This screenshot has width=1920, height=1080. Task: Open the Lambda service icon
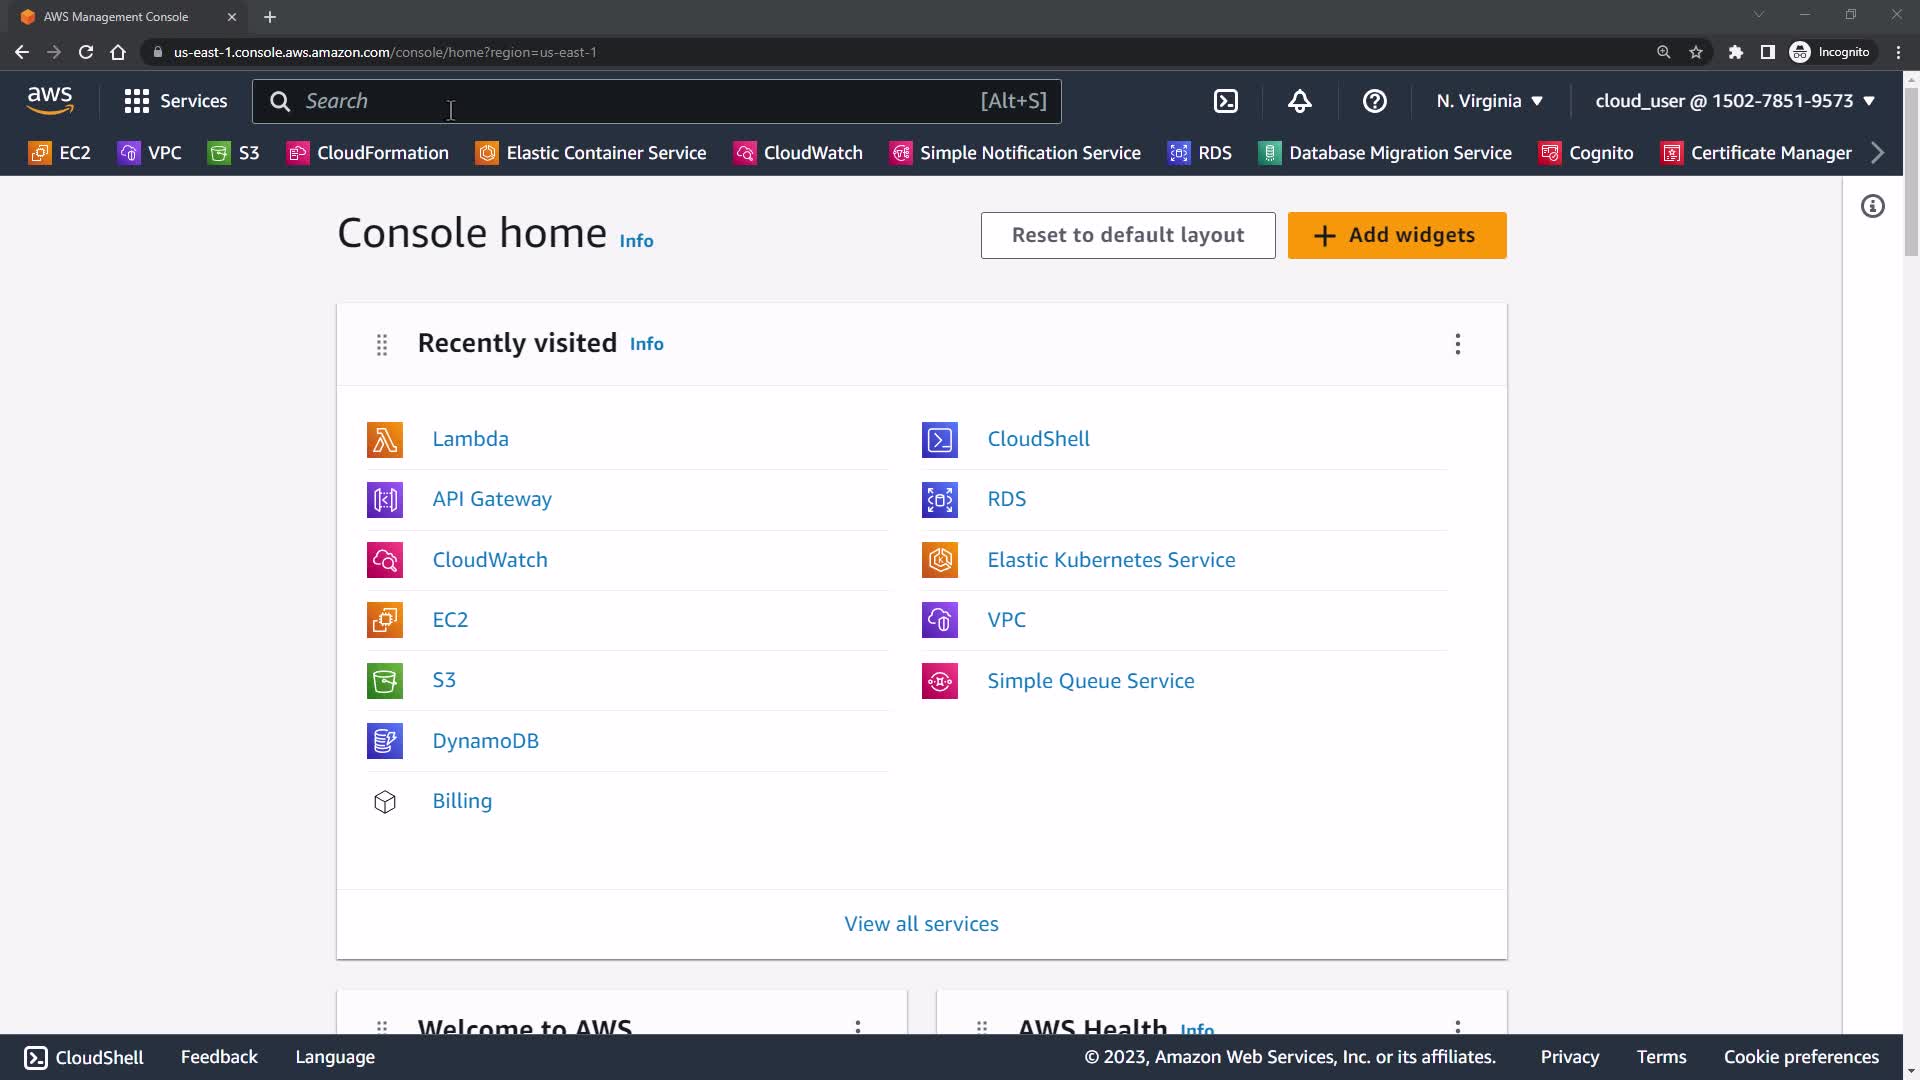[x=385, y=440]
